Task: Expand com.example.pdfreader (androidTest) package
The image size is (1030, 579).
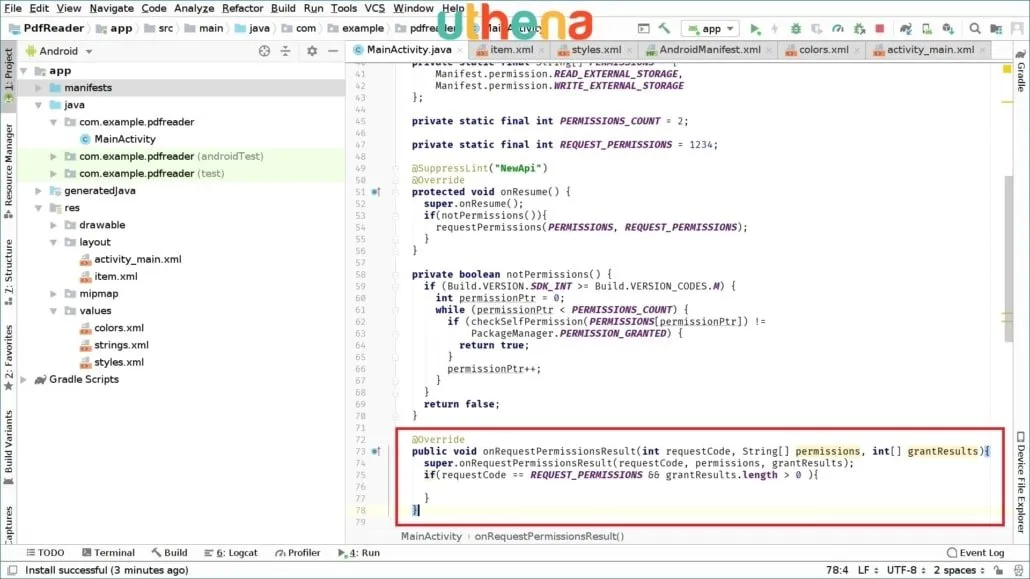Action: pyautogui.click(x=53, y=156)
